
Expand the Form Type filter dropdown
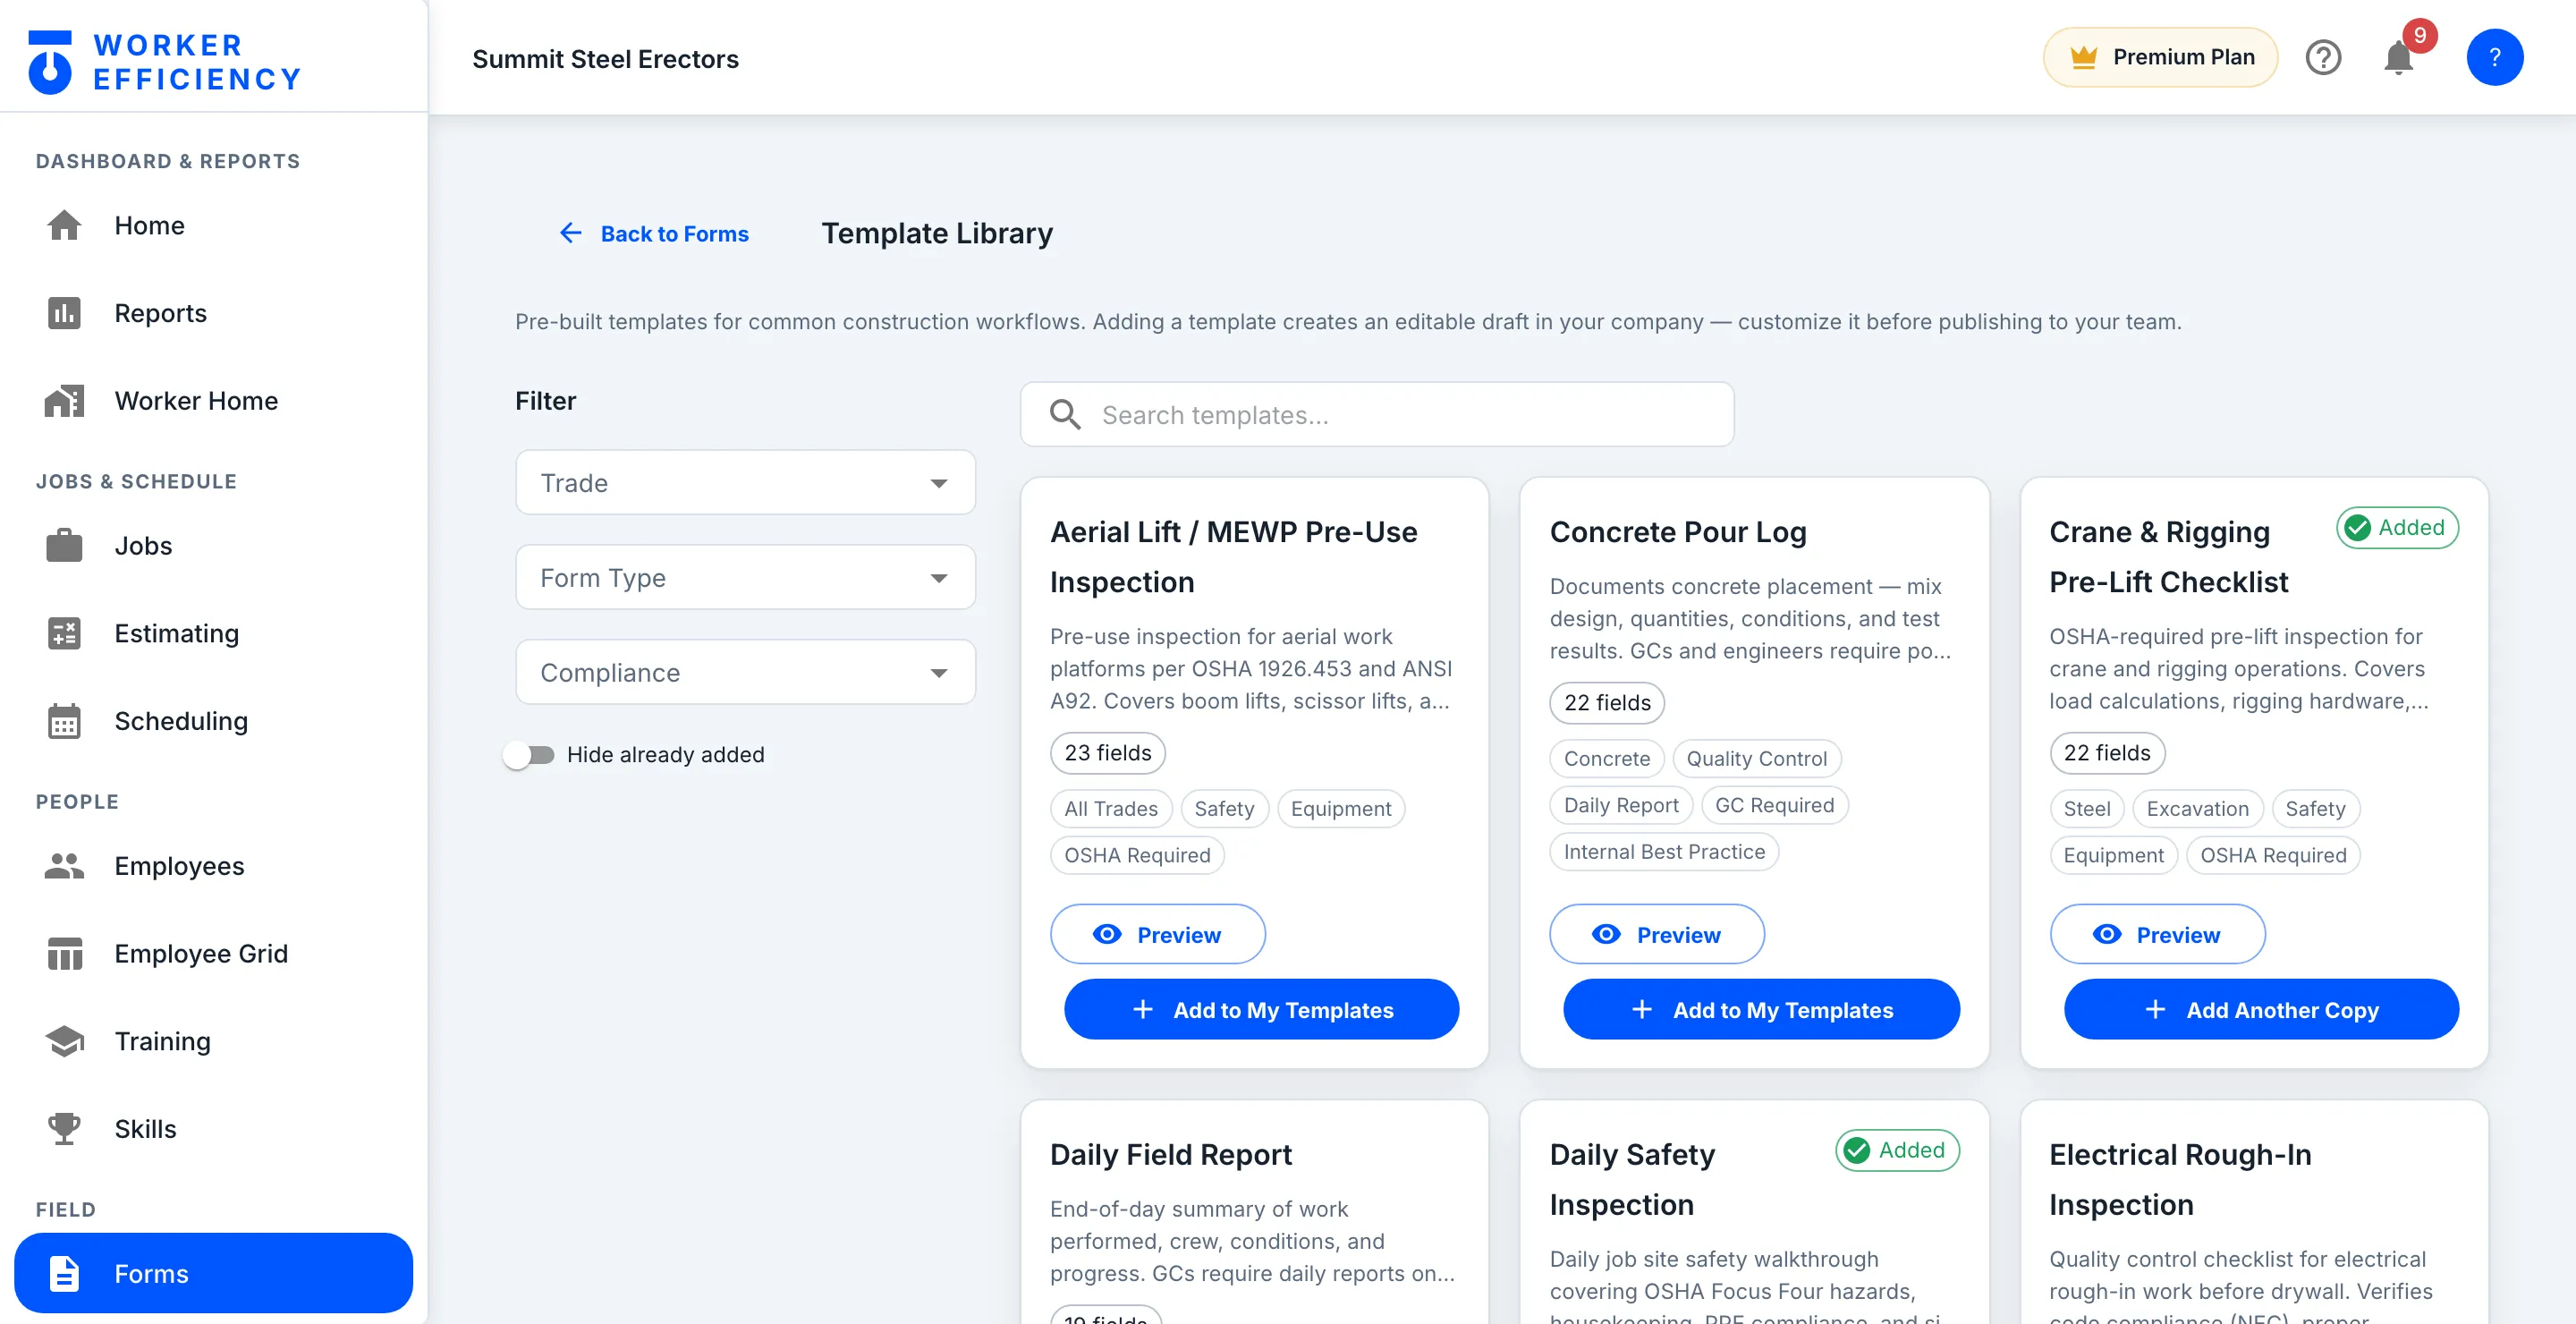pos(745,578)
